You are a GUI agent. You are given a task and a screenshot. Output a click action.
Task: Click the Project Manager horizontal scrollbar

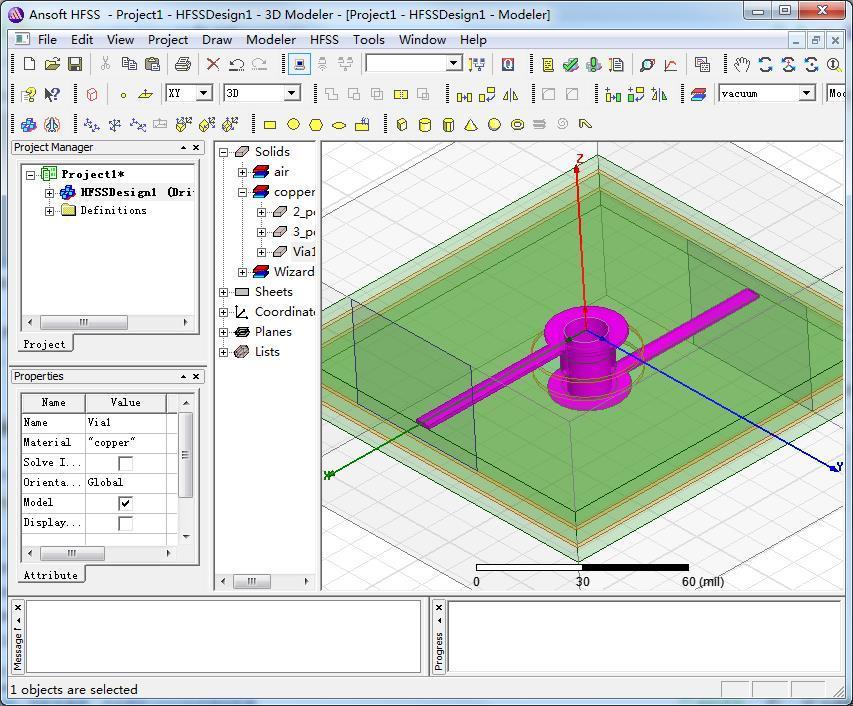[x=84, y=322]
